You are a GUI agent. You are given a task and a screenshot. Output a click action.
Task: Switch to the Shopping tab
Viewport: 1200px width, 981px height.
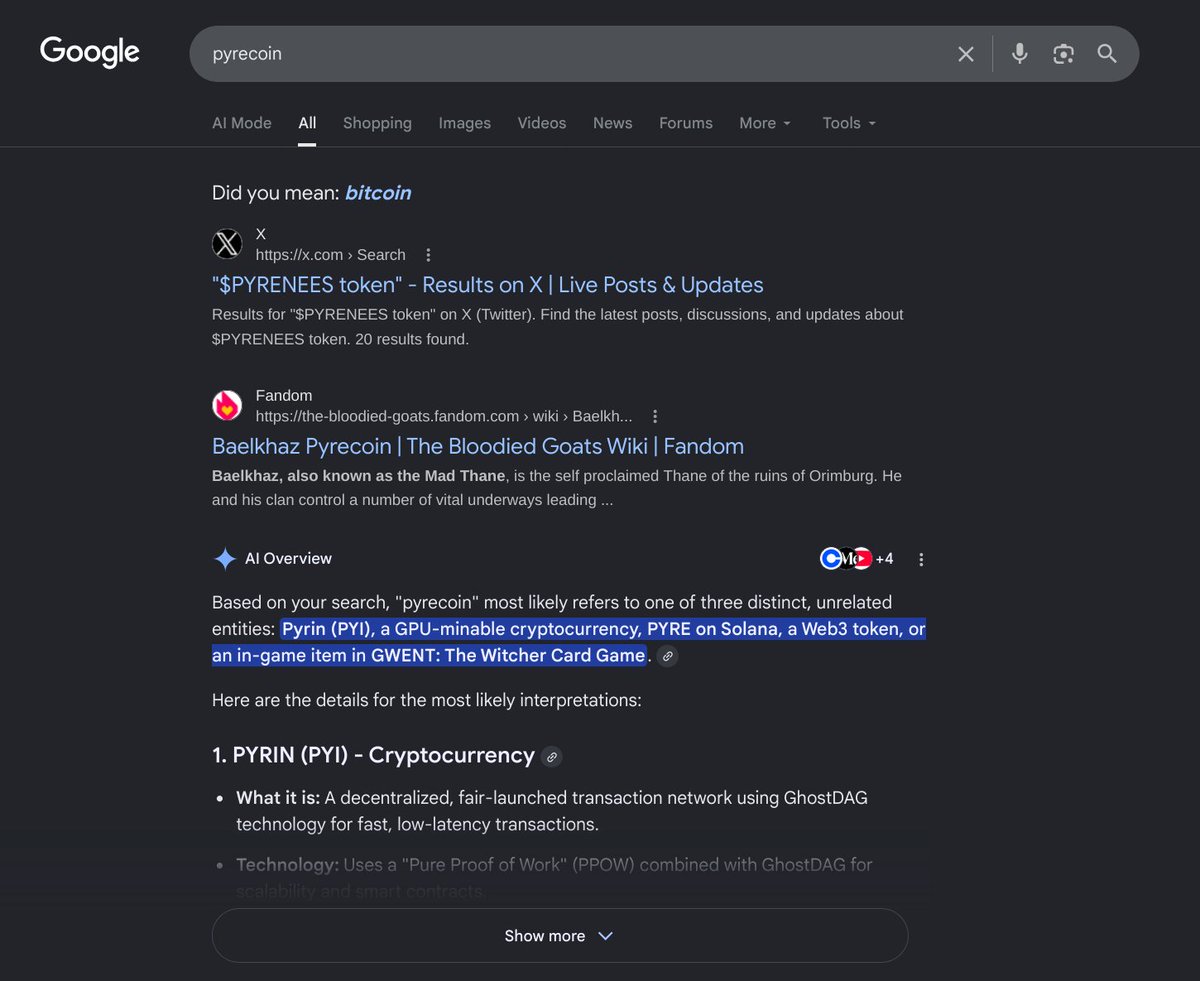[377, 123]
